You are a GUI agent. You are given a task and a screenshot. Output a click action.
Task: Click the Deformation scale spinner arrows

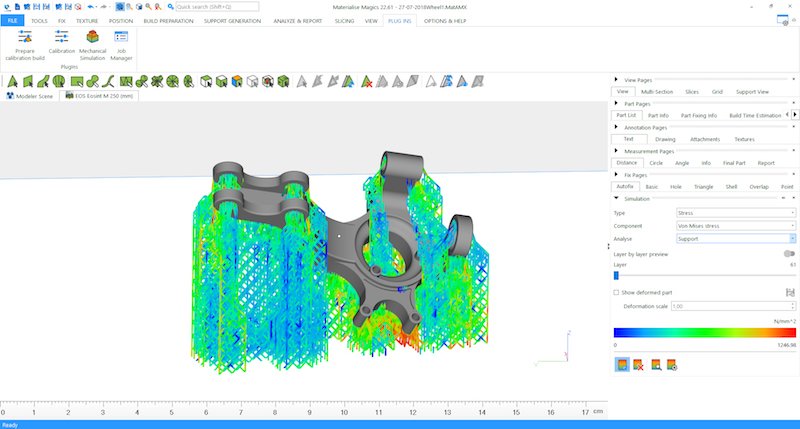(792, 306)
